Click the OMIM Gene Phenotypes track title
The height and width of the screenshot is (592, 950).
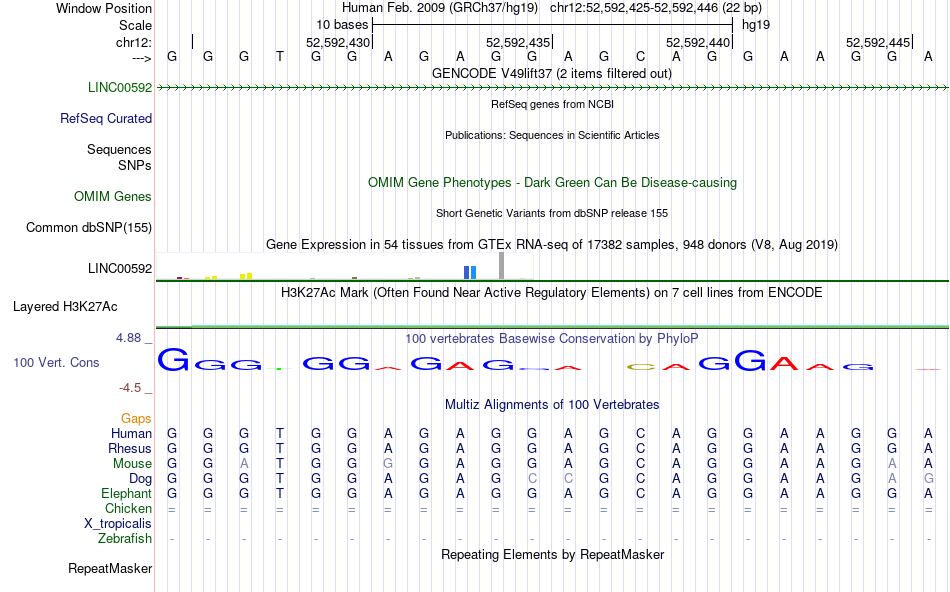coord(552,182)
